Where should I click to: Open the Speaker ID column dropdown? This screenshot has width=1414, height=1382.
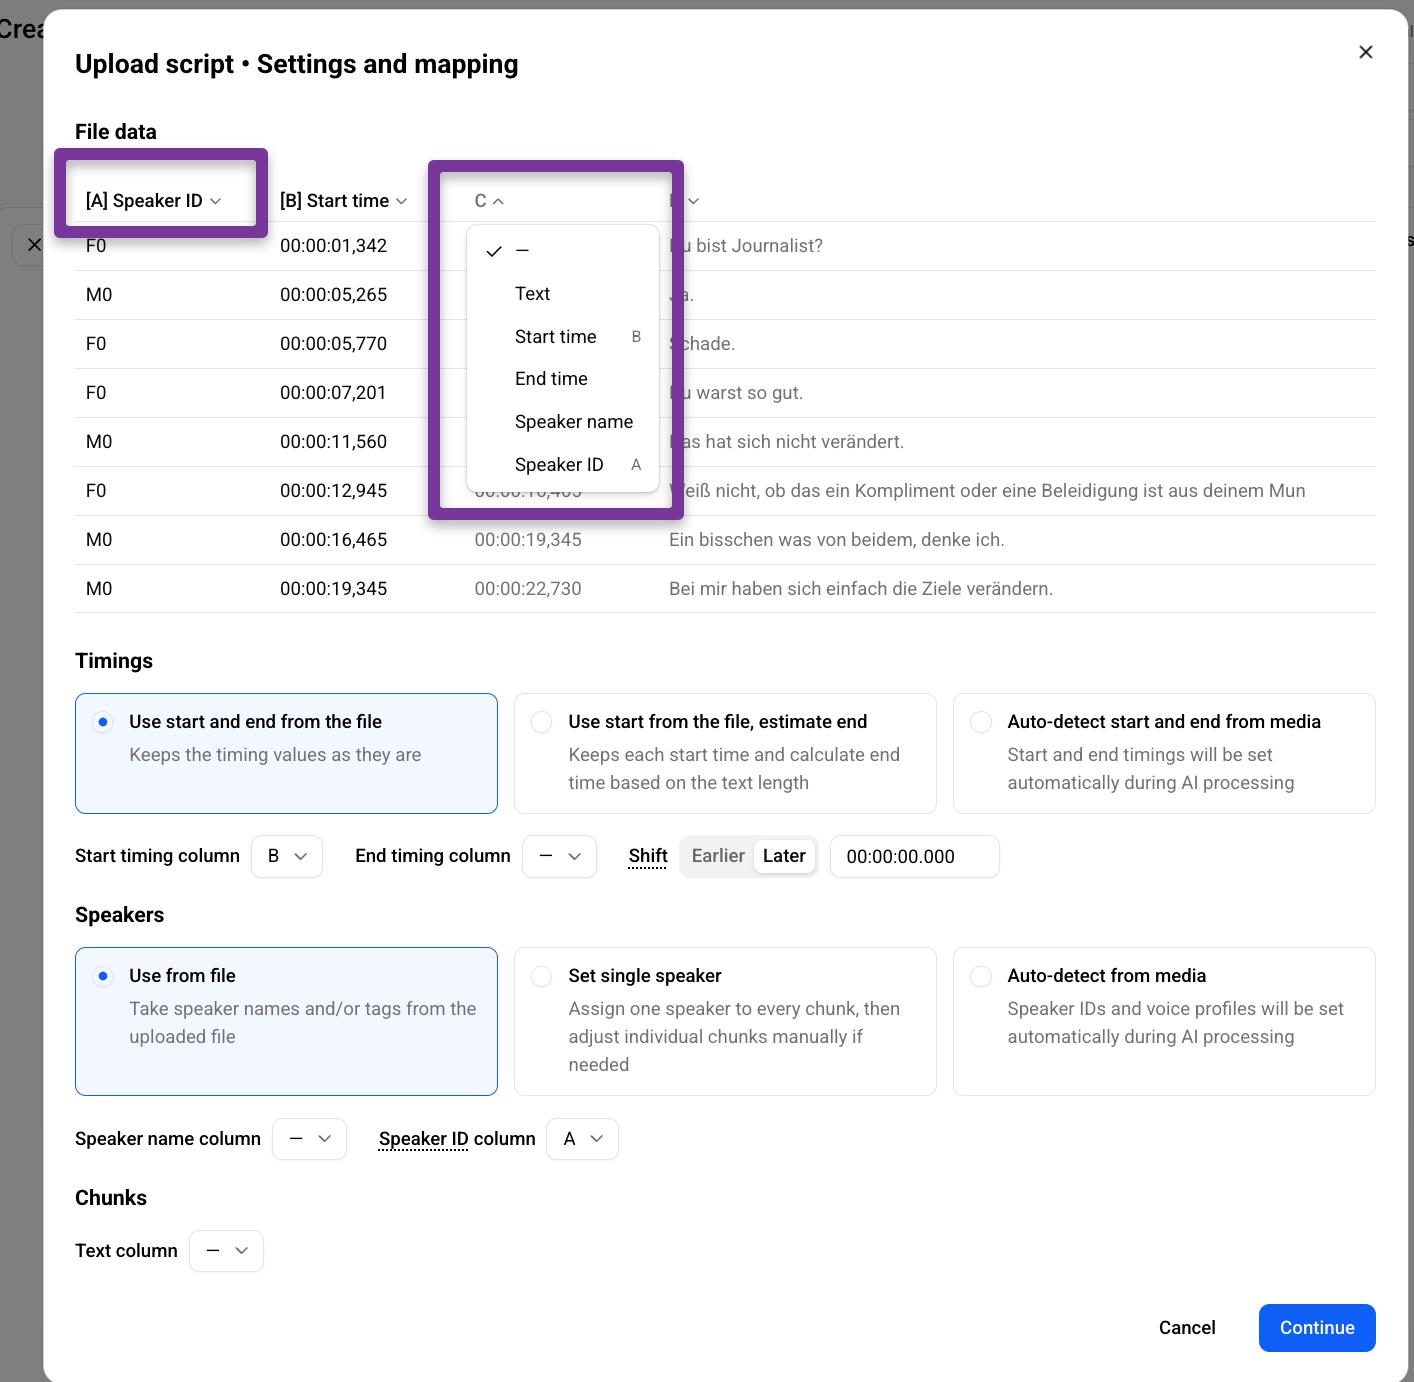coord(582,1139)
